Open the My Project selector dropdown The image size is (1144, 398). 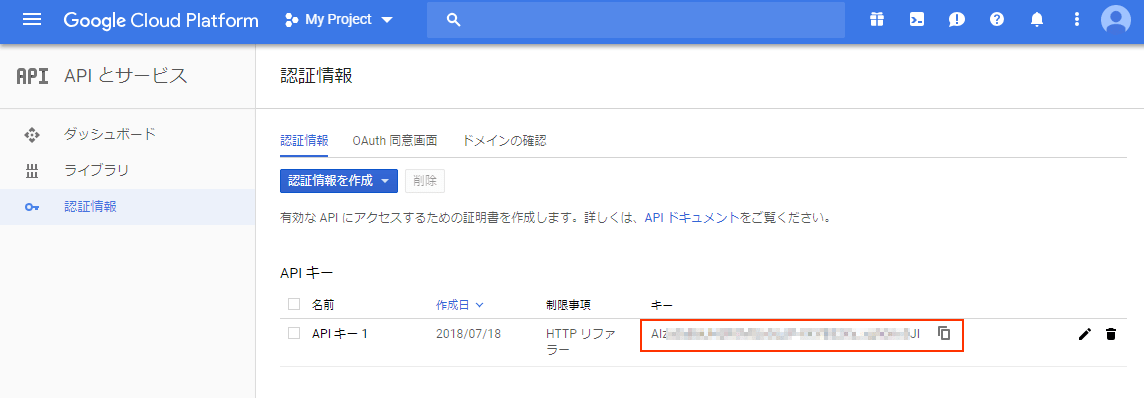pyautogui.click(x=339, y=20)
